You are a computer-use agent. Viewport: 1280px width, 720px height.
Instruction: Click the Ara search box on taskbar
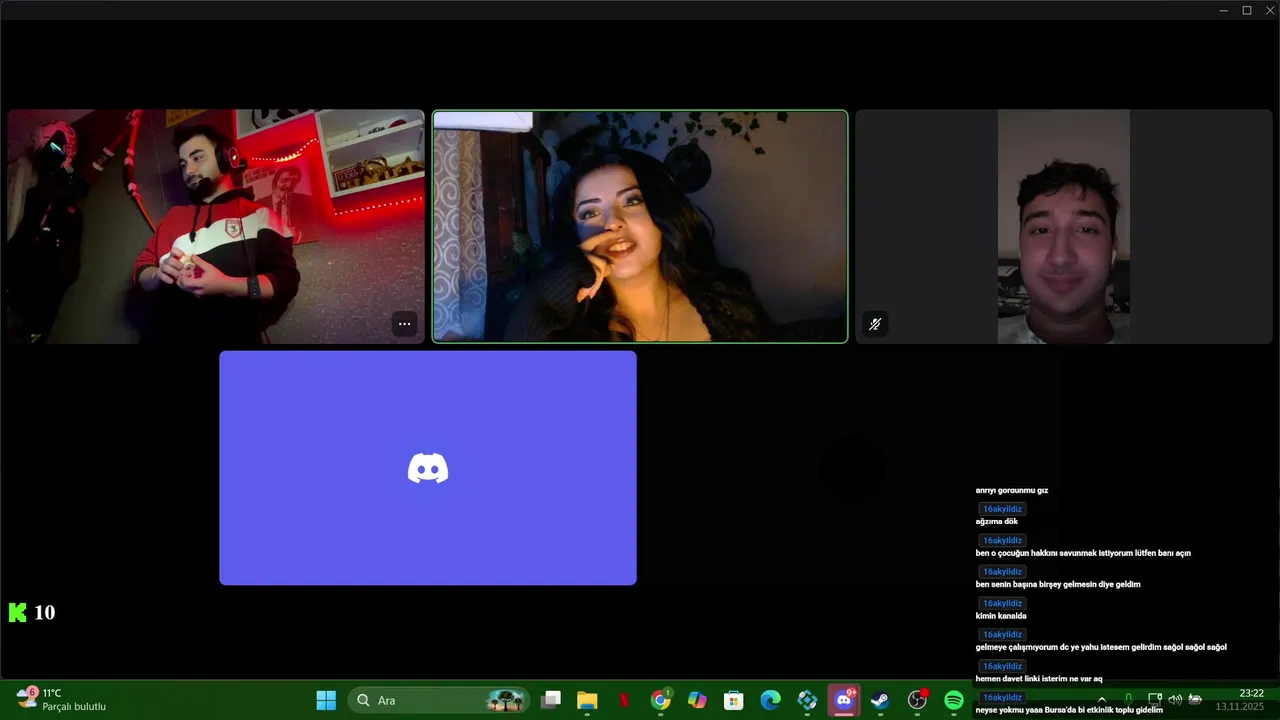coord(439,700)
